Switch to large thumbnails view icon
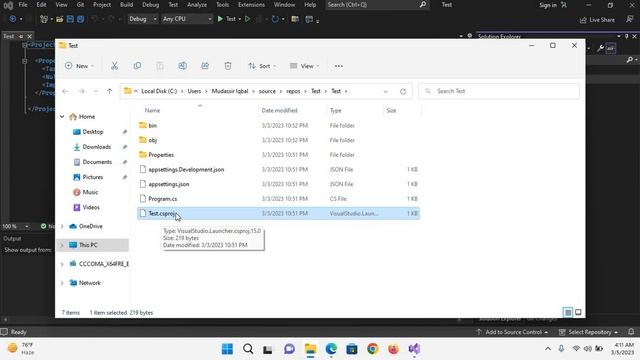Viewport: 640px width, 360px height. pos(578,312)
